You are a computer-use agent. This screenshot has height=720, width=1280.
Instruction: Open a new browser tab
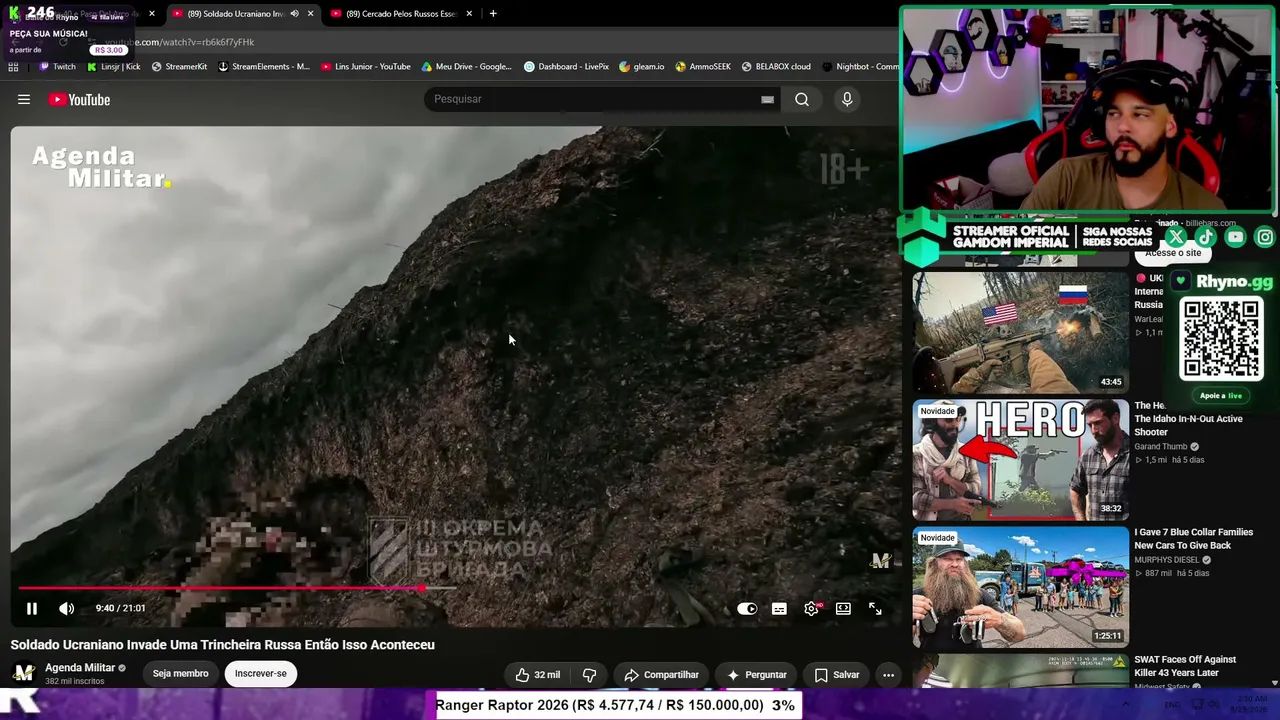pos(493,14)
